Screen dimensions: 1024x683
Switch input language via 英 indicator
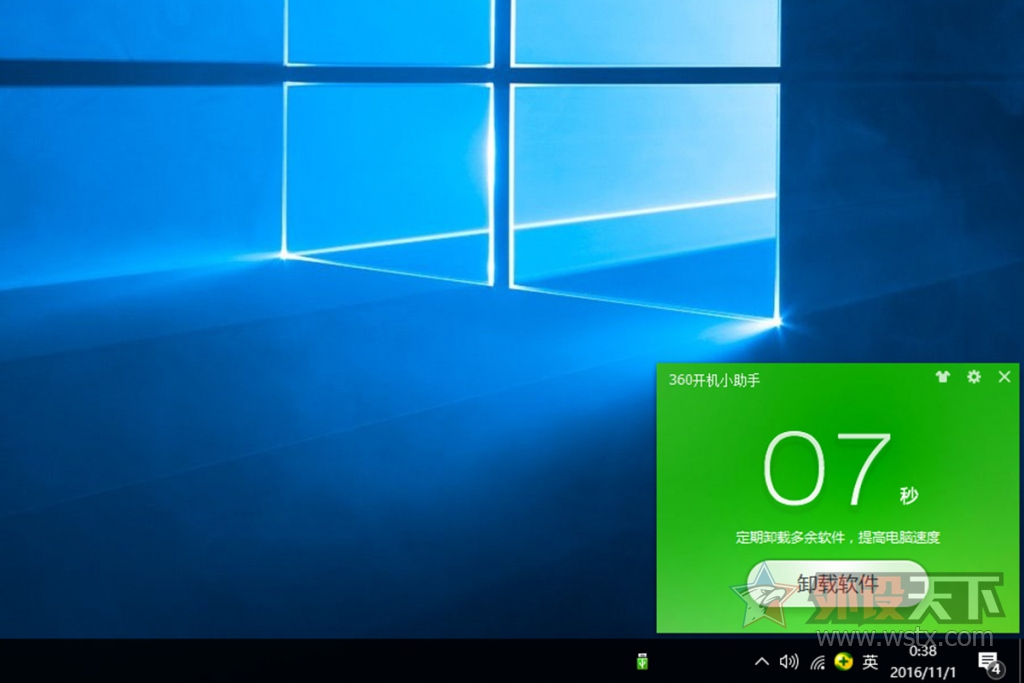(870, 662)
